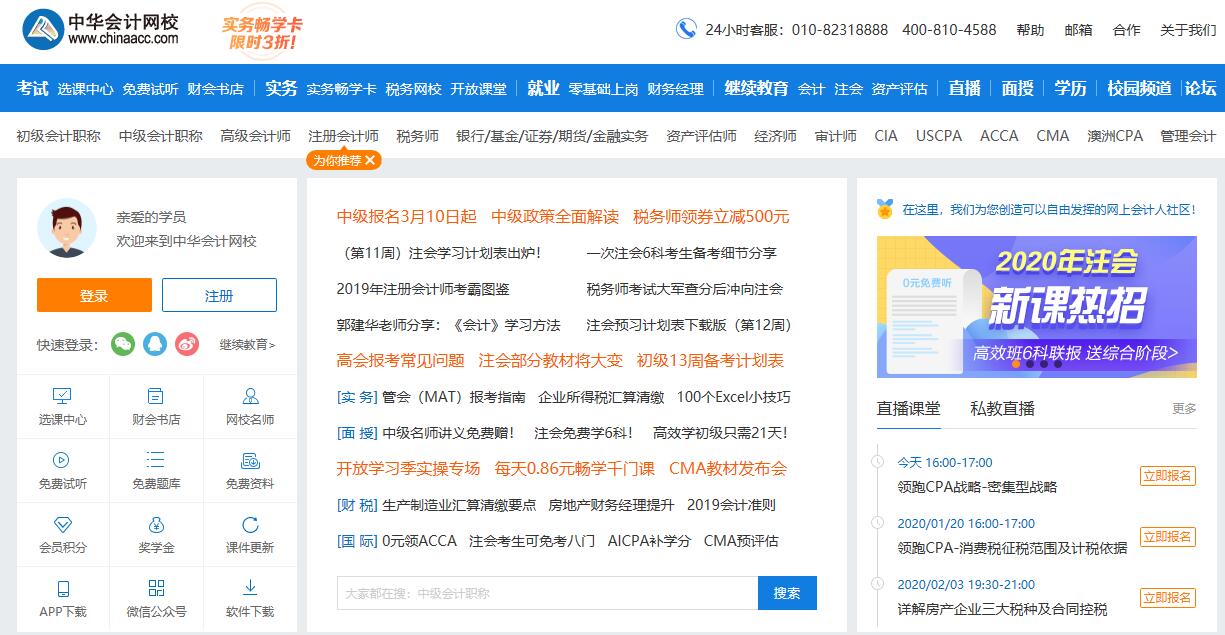Select the first orange carousel dot on banner
This screenshot has width=1225, height=635.
pos(1016,364)
